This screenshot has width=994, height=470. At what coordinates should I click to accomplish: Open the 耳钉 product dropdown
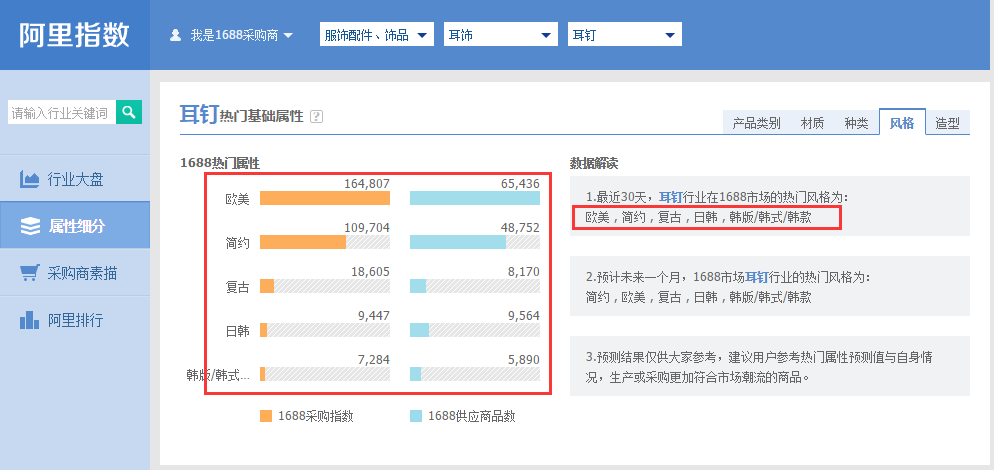pyautogui.click(x=624, y=35)
